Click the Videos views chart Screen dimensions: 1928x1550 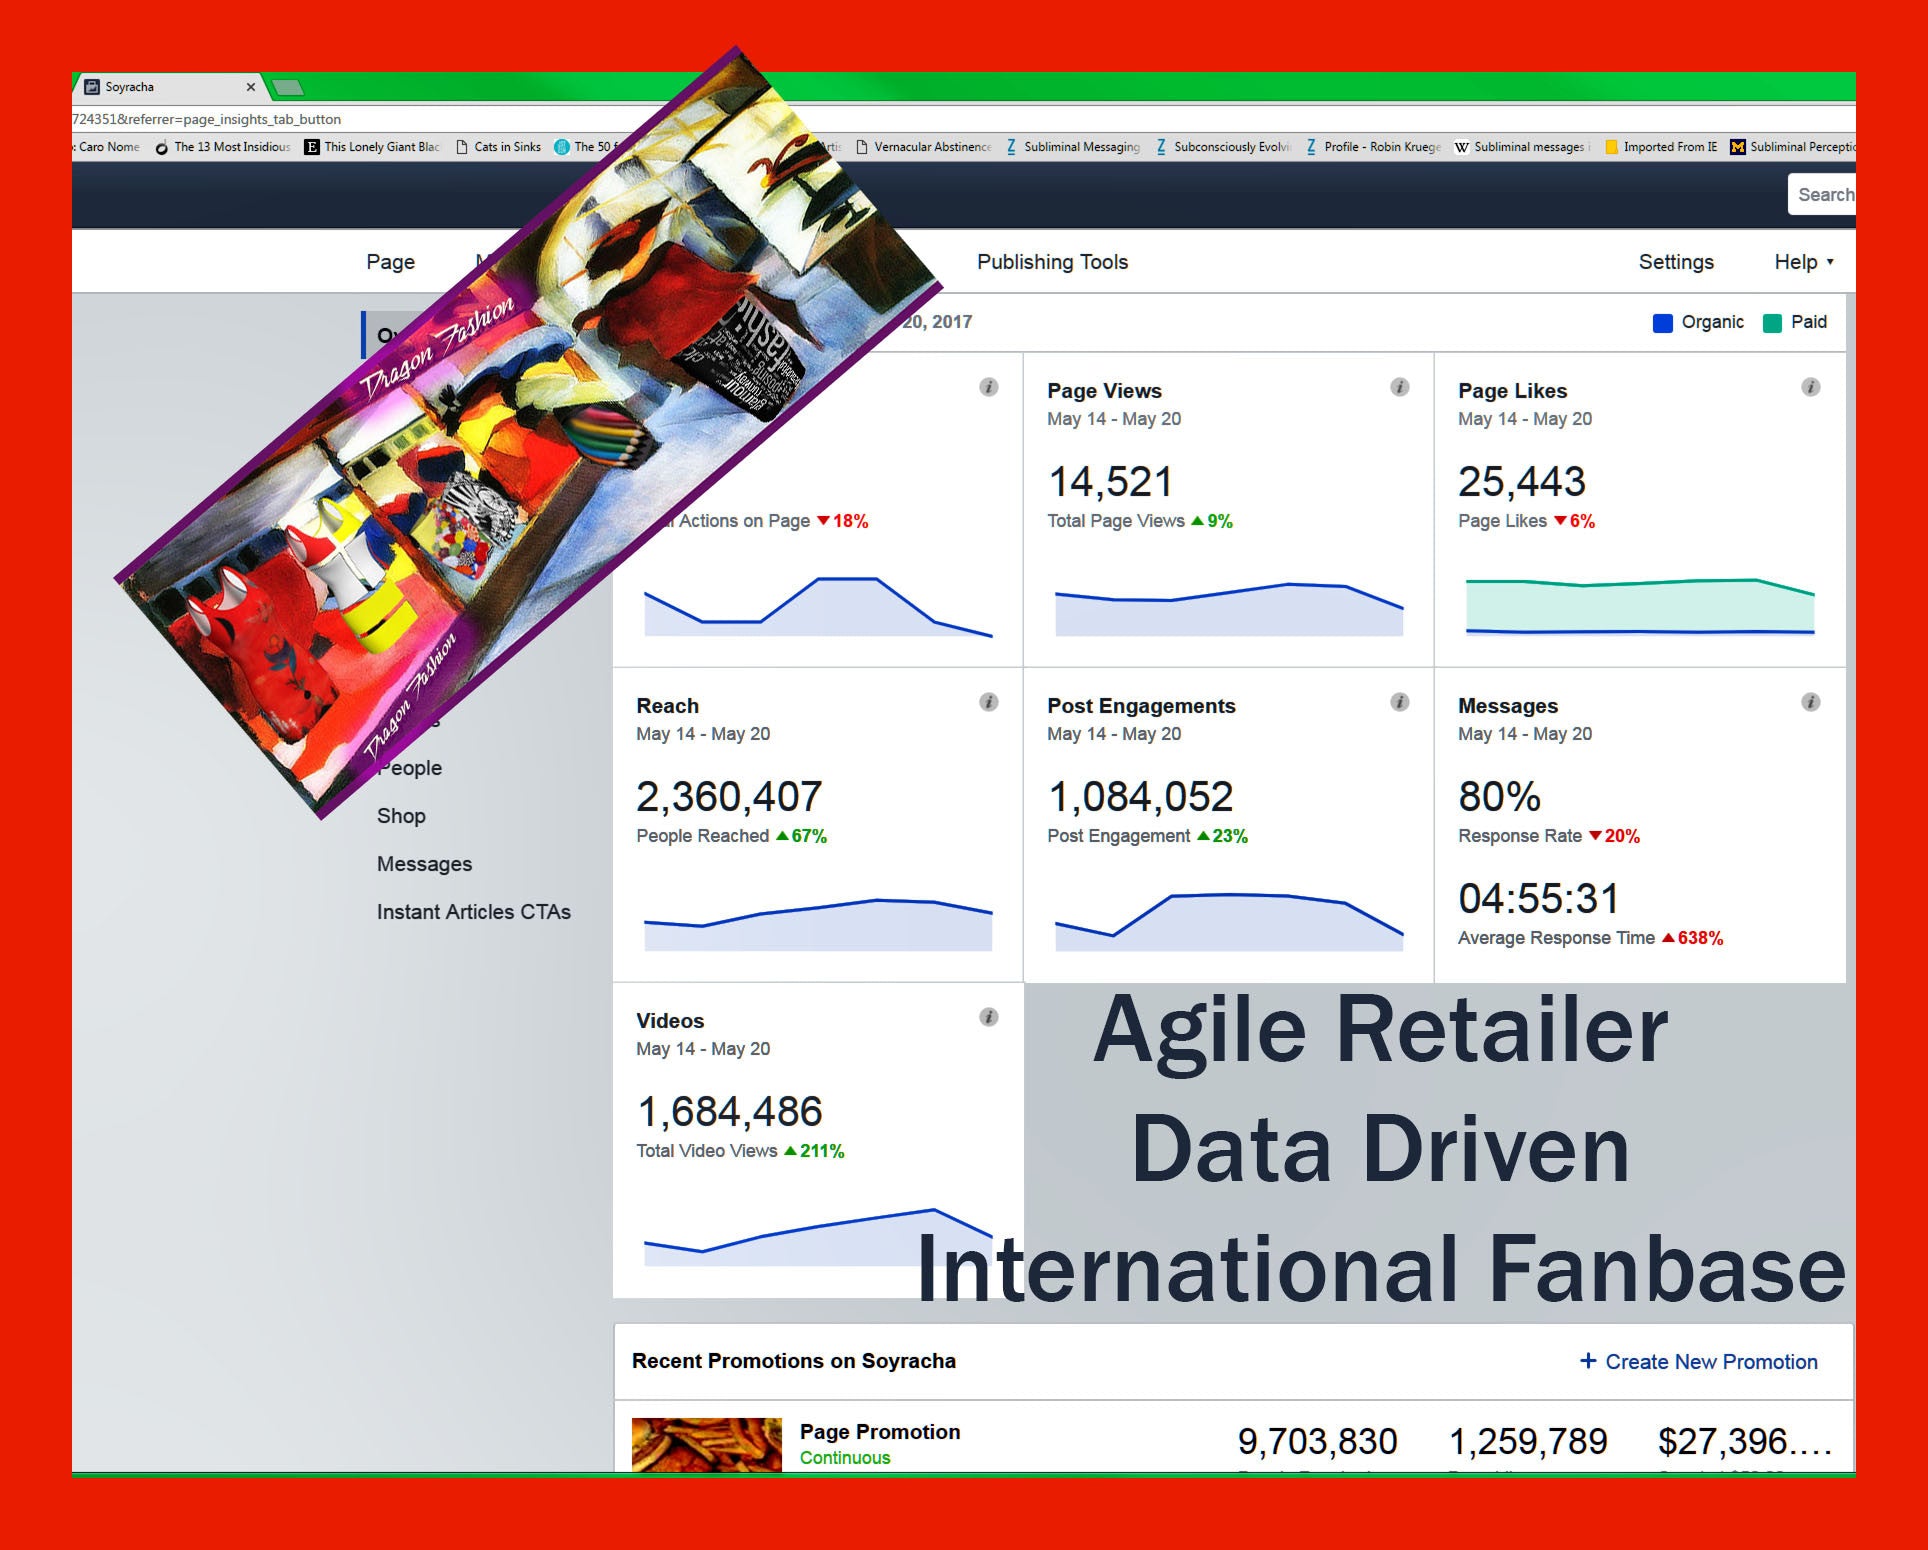click(818, 1238)
